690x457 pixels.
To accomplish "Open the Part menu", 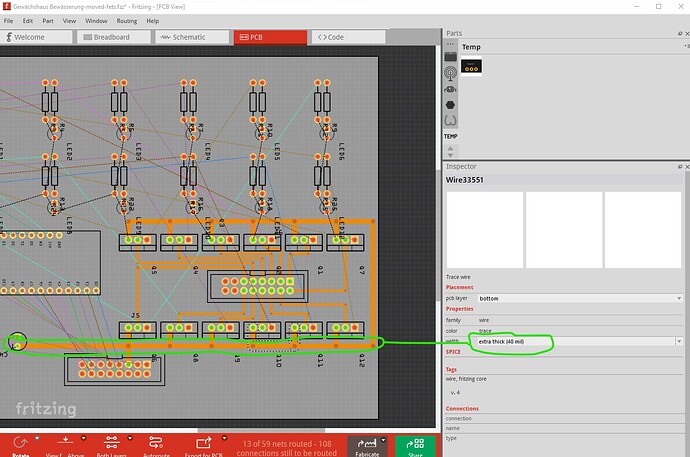I will coord(48,21).
